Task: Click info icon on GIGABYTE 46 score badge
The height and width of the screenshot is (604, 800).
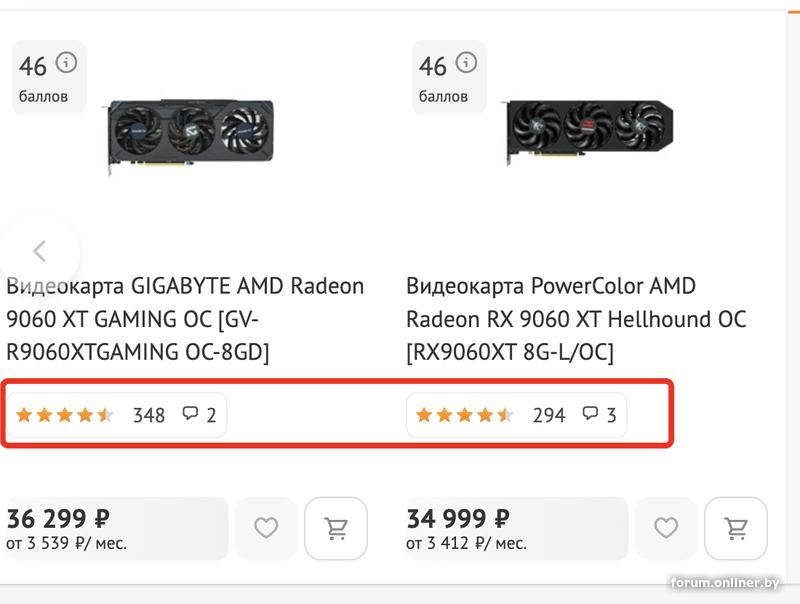Action: (x=66, y=63)
